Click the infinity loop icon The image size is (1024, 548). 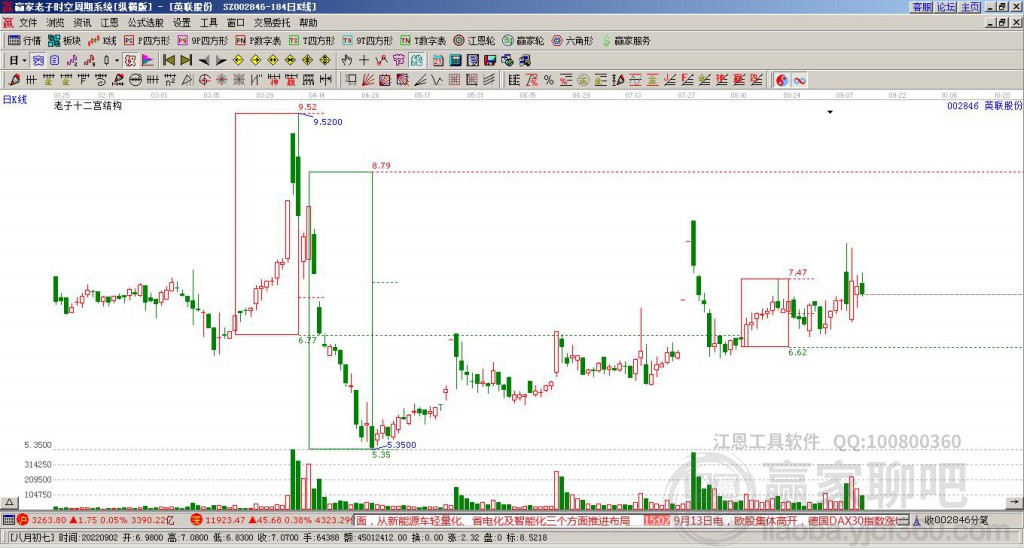point(799,80)
